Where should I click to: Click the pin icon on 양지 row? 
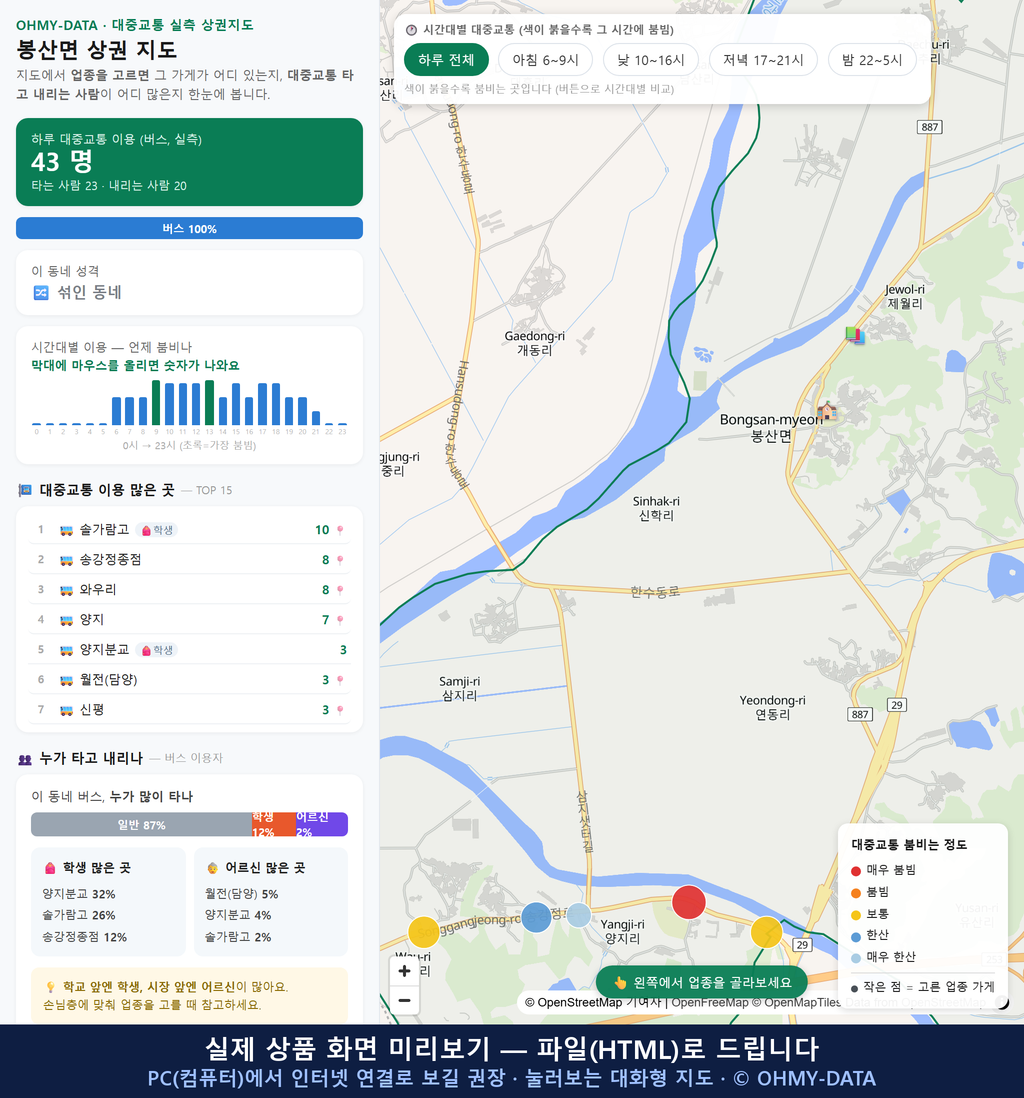pyautogui.click(x=340, y=620)
